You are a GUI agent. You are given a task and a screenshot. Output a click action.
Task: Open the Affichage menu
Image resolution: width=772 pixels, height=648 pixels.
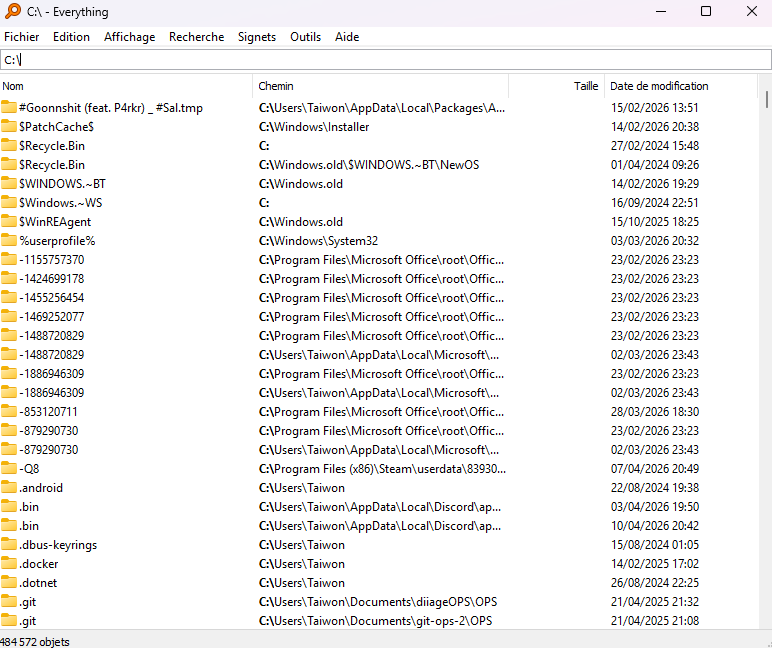coord(129,37)
